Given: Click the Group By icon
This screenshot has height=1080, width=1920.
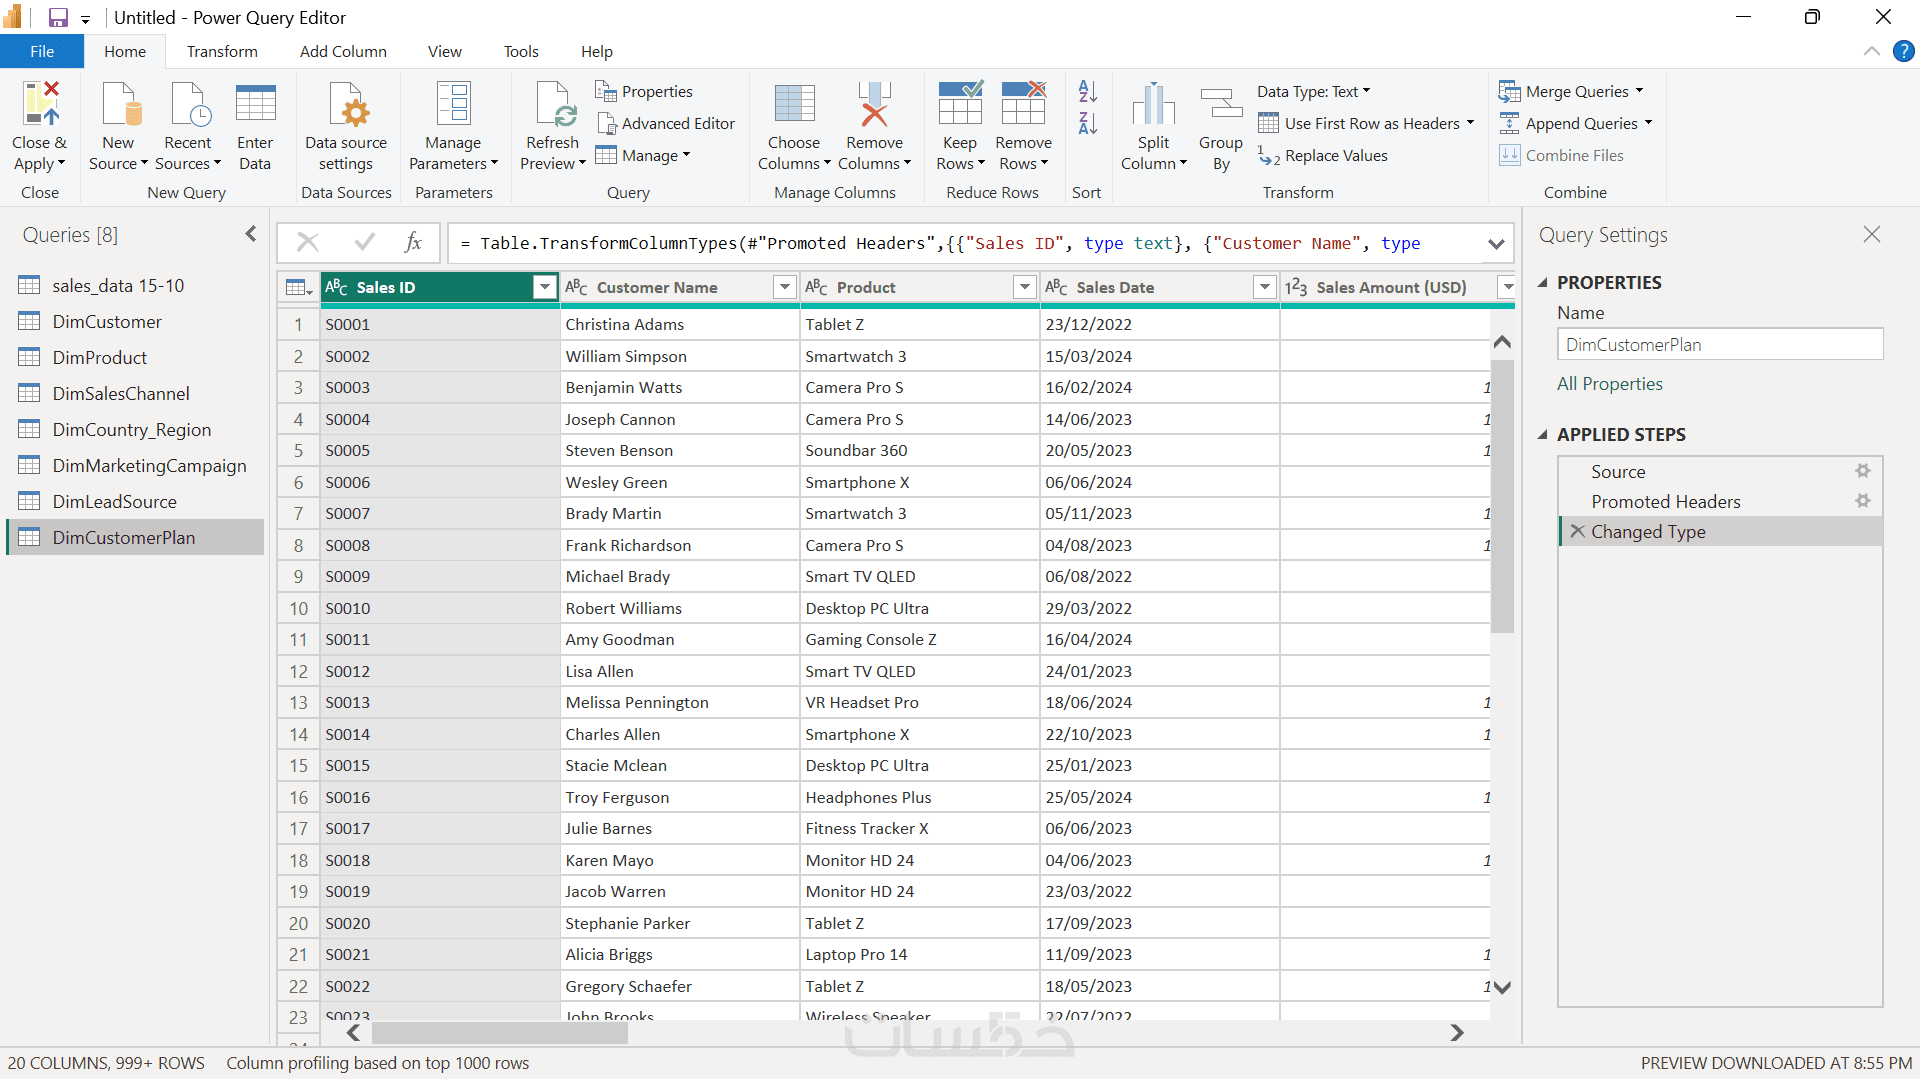Looking at the screenshot, I should pyautogui.click(x=1220, y=104).
